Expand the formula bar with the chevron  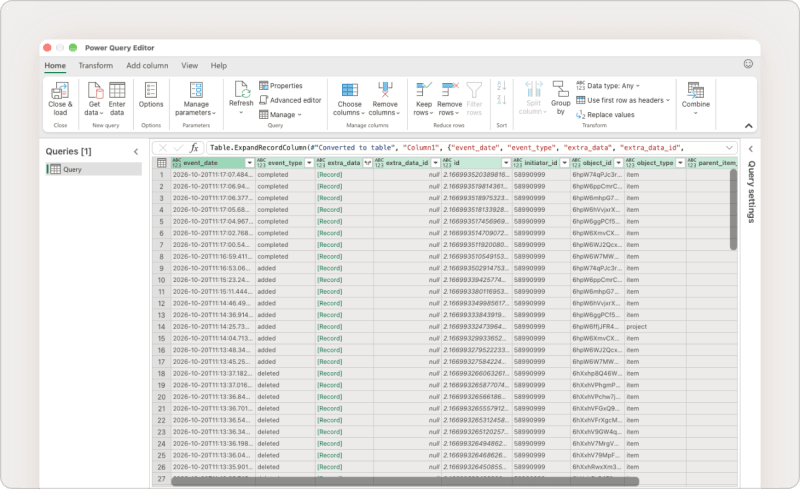pos(729,148)
